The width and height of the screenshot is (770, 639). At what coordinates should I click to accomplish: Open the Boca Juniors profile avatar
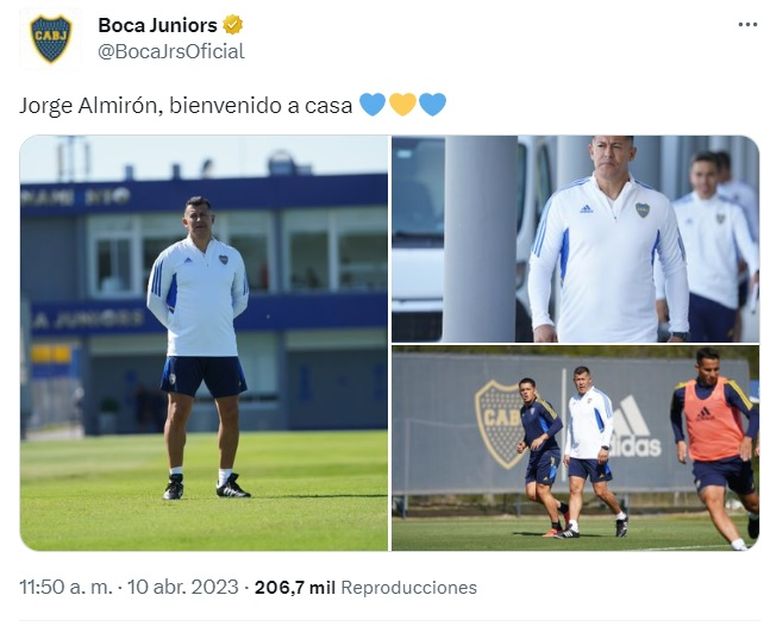(51, 39)
